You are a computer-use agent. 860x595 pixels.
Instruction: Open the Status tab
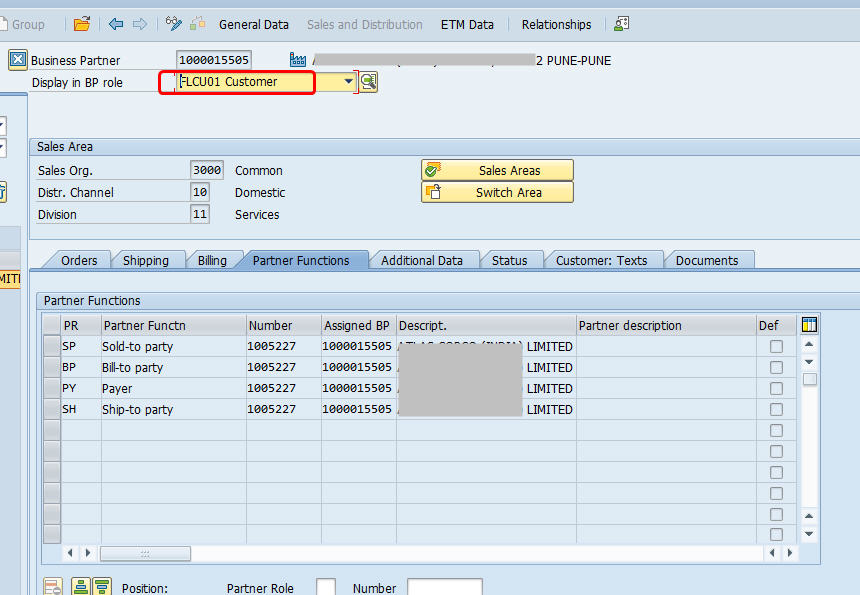tap(510, 260)
